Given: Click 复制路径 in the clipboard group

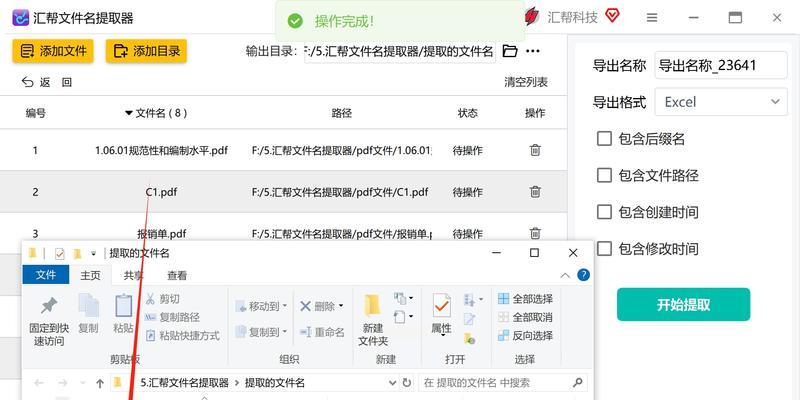Looking at the screenshot, I should [172, 317].
